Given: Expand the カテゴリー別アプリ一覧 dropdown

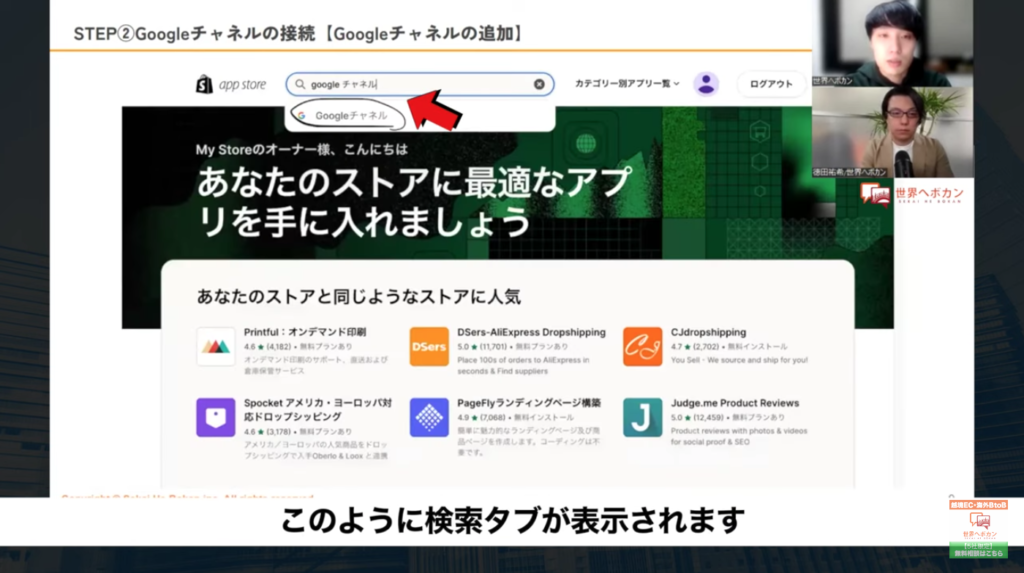Looking at the screenshot, I should coord(627,84).
